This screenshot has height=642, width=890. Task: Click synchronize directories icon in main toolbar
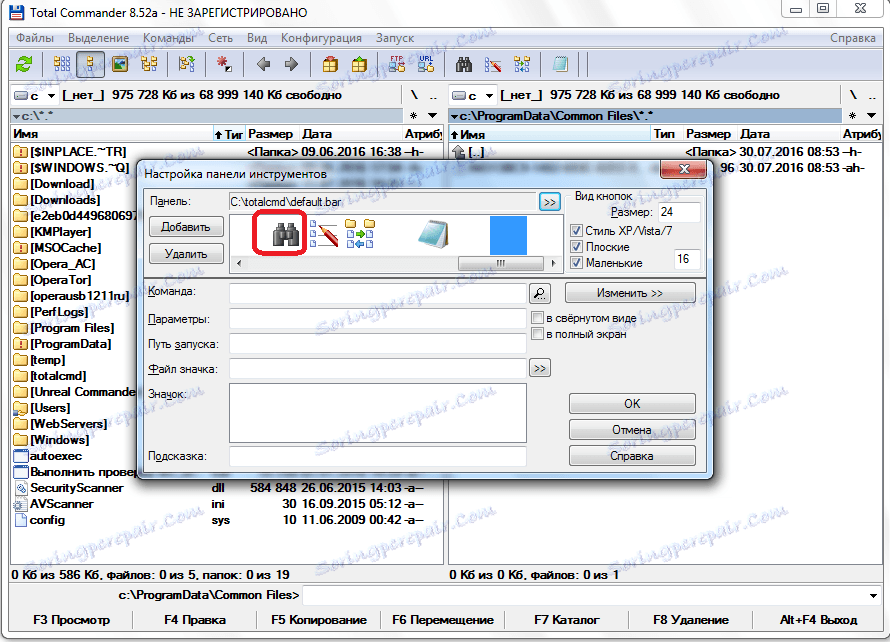click(x=522, y=64)
